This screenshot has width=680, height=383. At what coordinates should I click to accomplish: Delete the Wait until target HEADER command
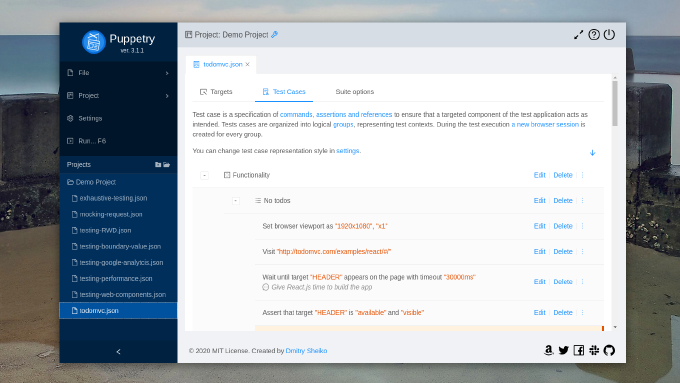[x=563, y=282]
